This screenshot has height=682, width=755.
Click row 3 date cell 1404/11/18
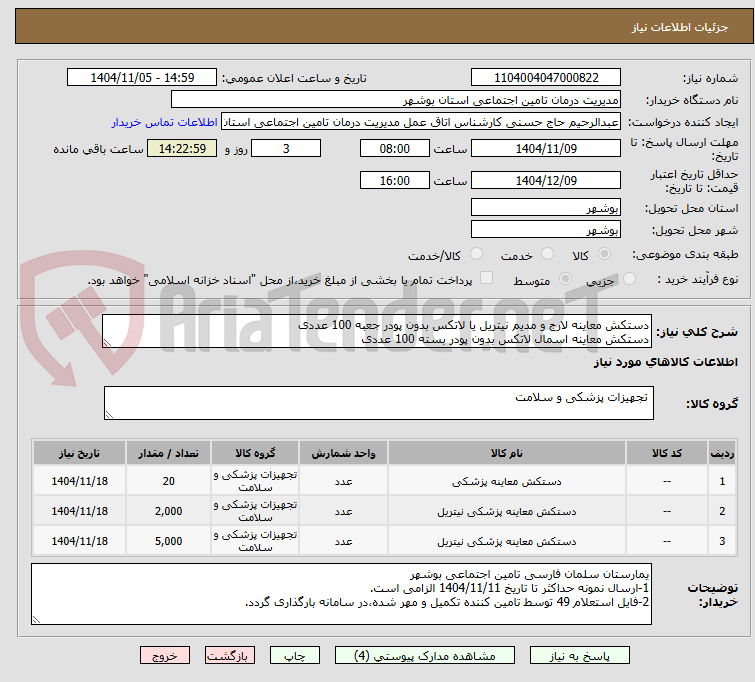pyautogui.click(x=79, y=541)
